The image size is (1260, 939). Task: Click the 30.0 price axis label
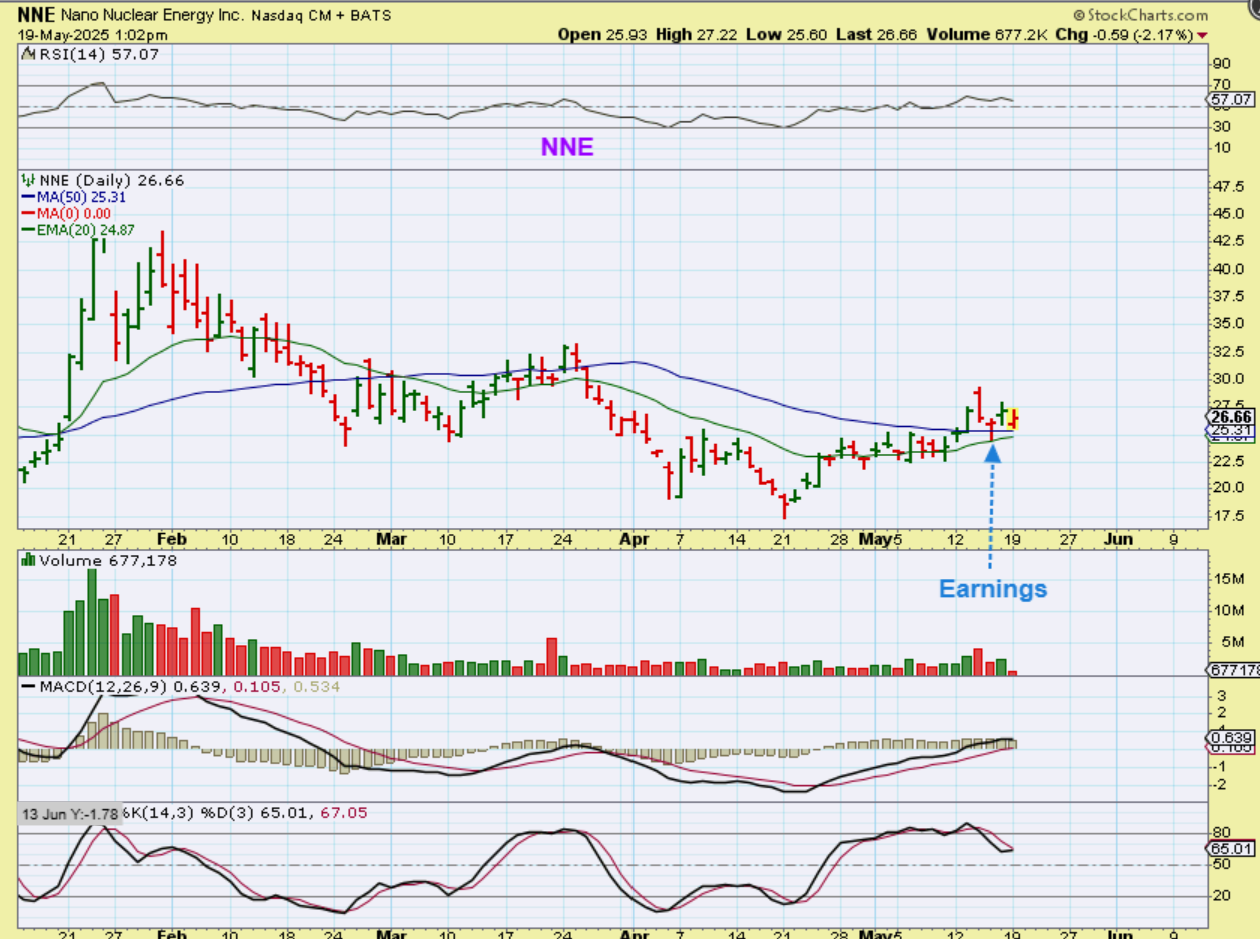point(1227,379)
